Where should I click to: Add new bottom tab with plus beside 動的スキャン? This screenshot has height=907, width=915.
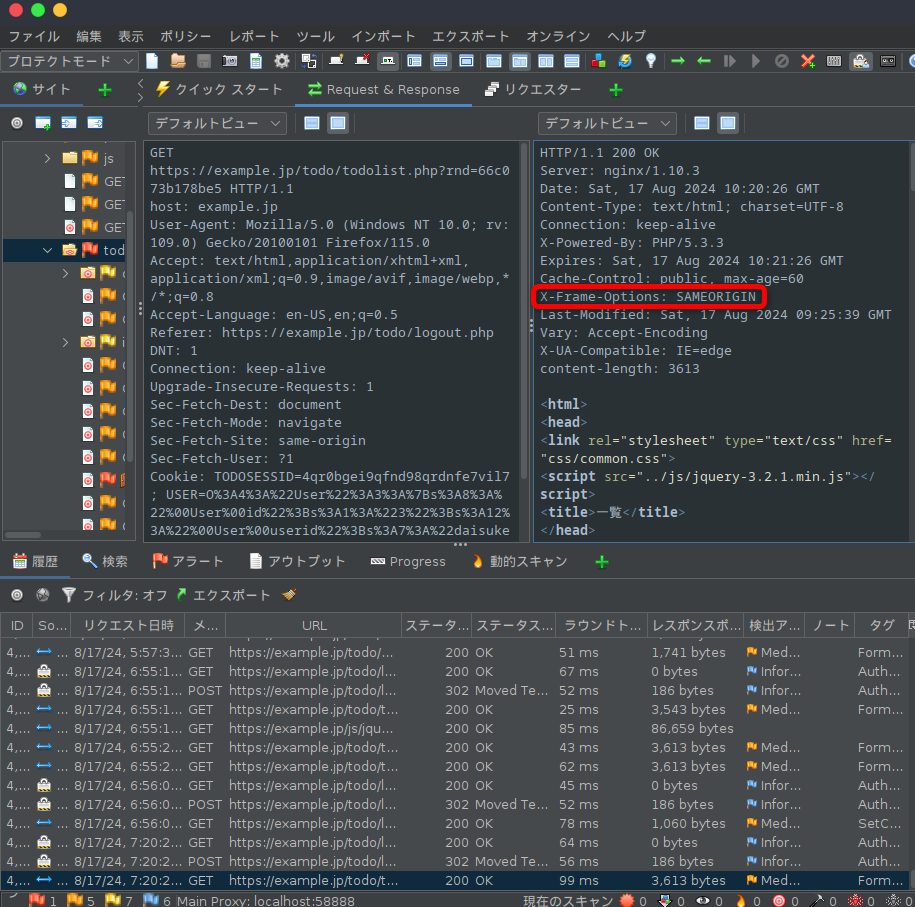[x=602, y=562]
